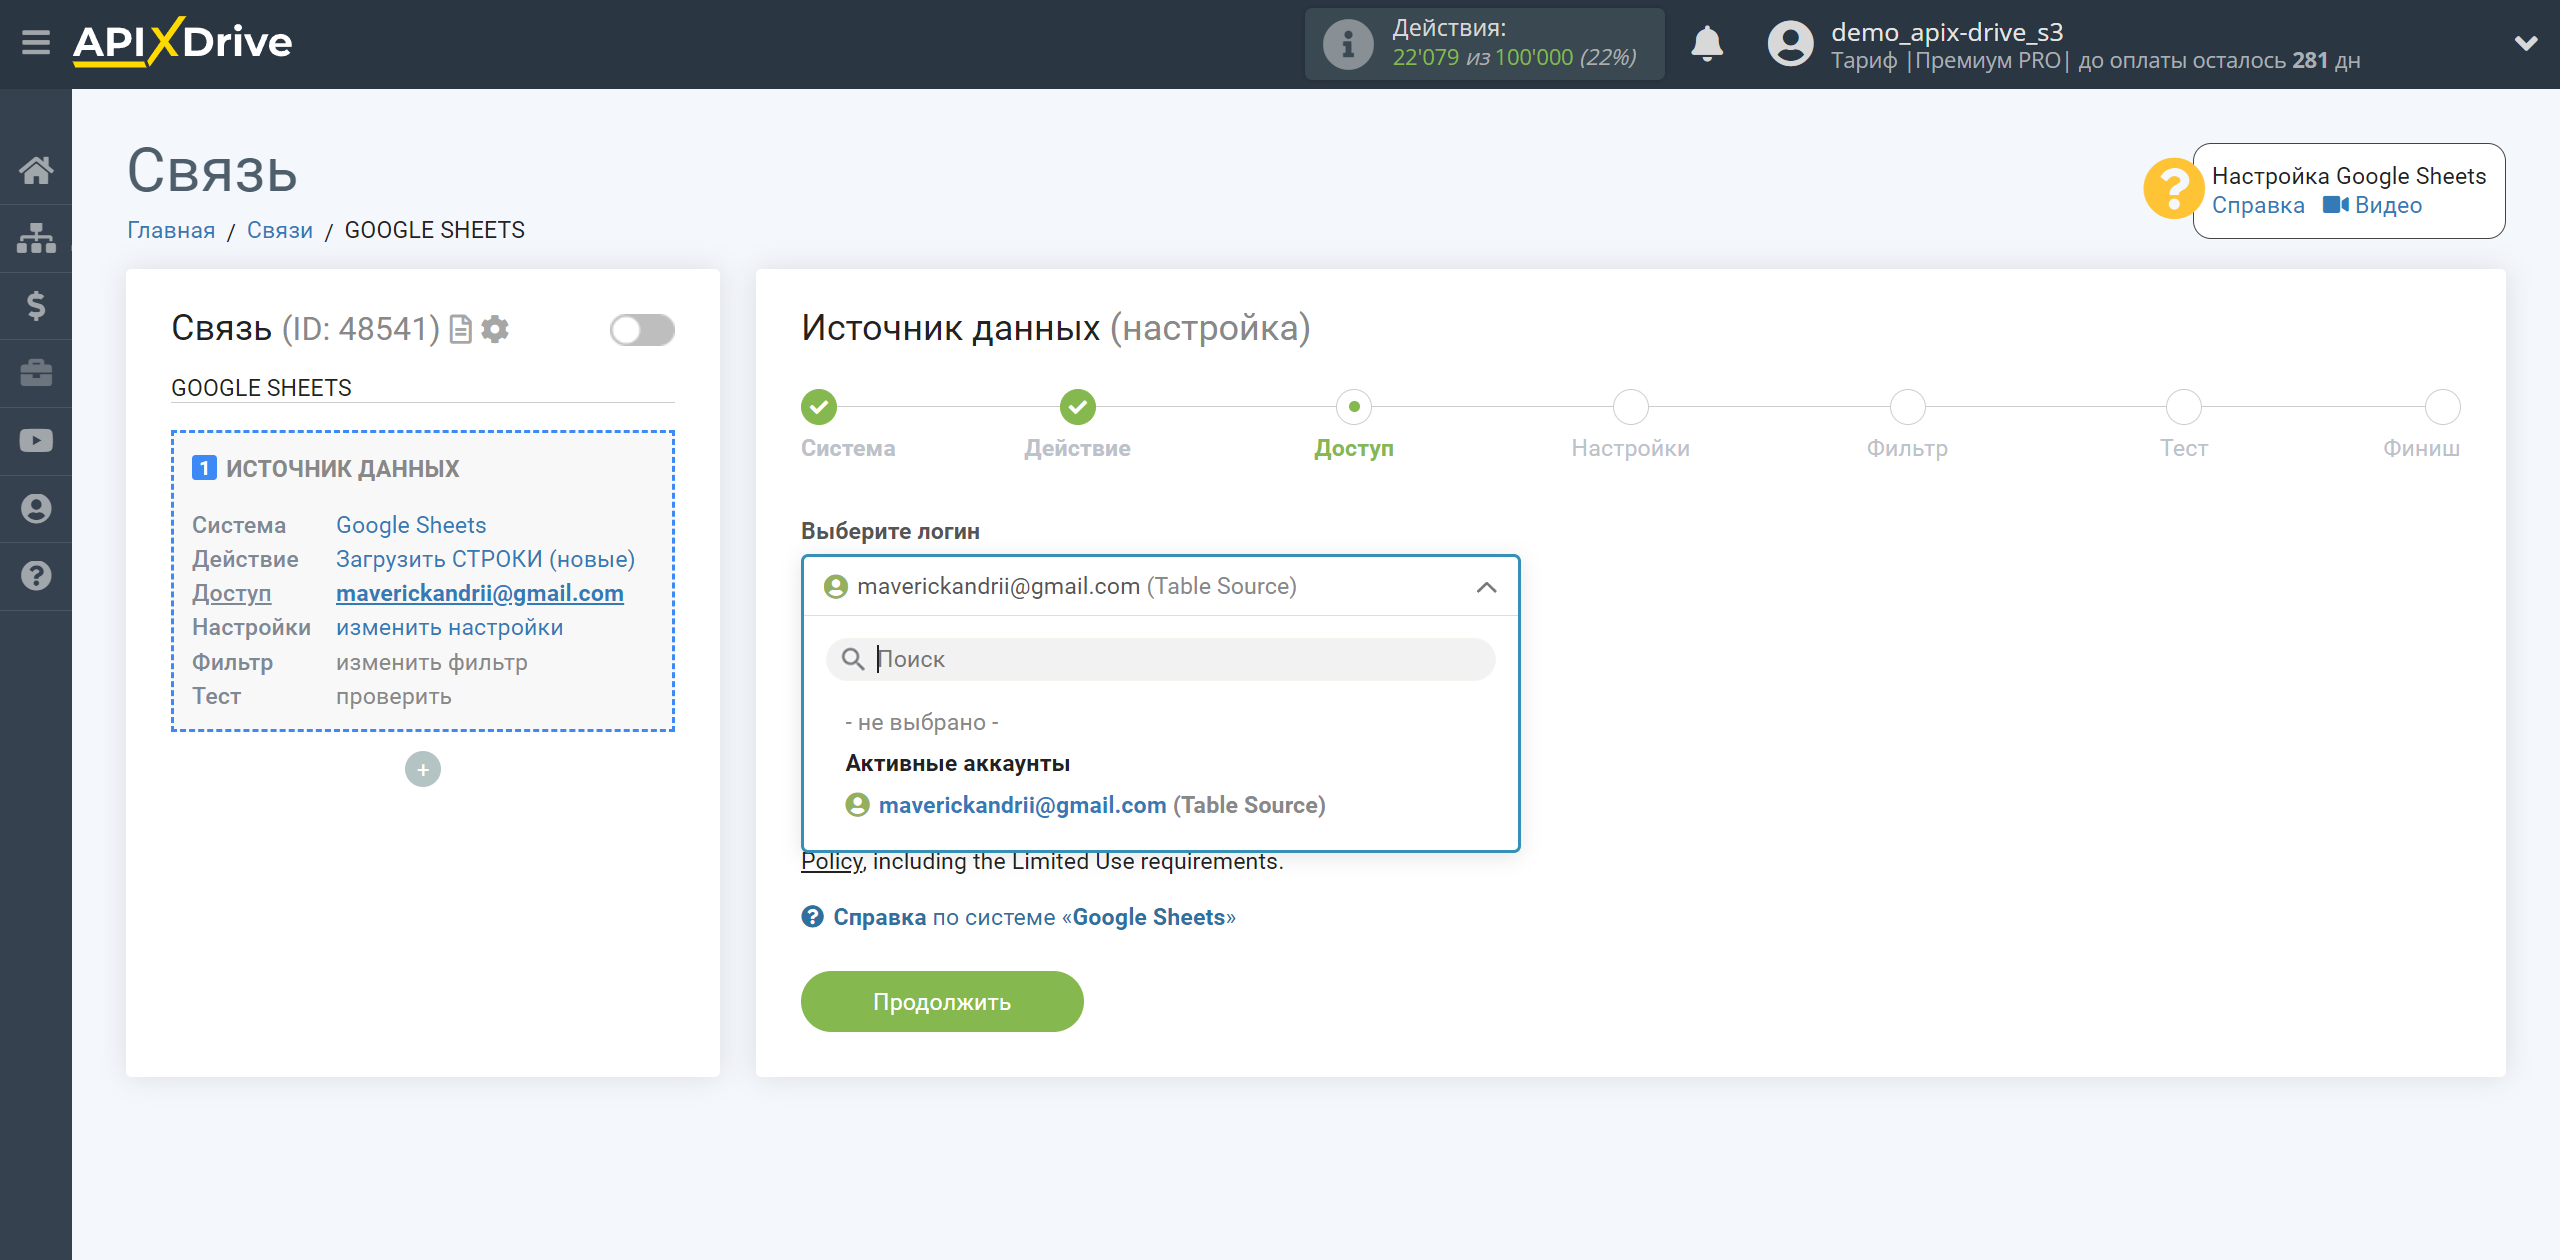
Task: Open profile icon in sidebar
Action: click(x=36, y=508)
